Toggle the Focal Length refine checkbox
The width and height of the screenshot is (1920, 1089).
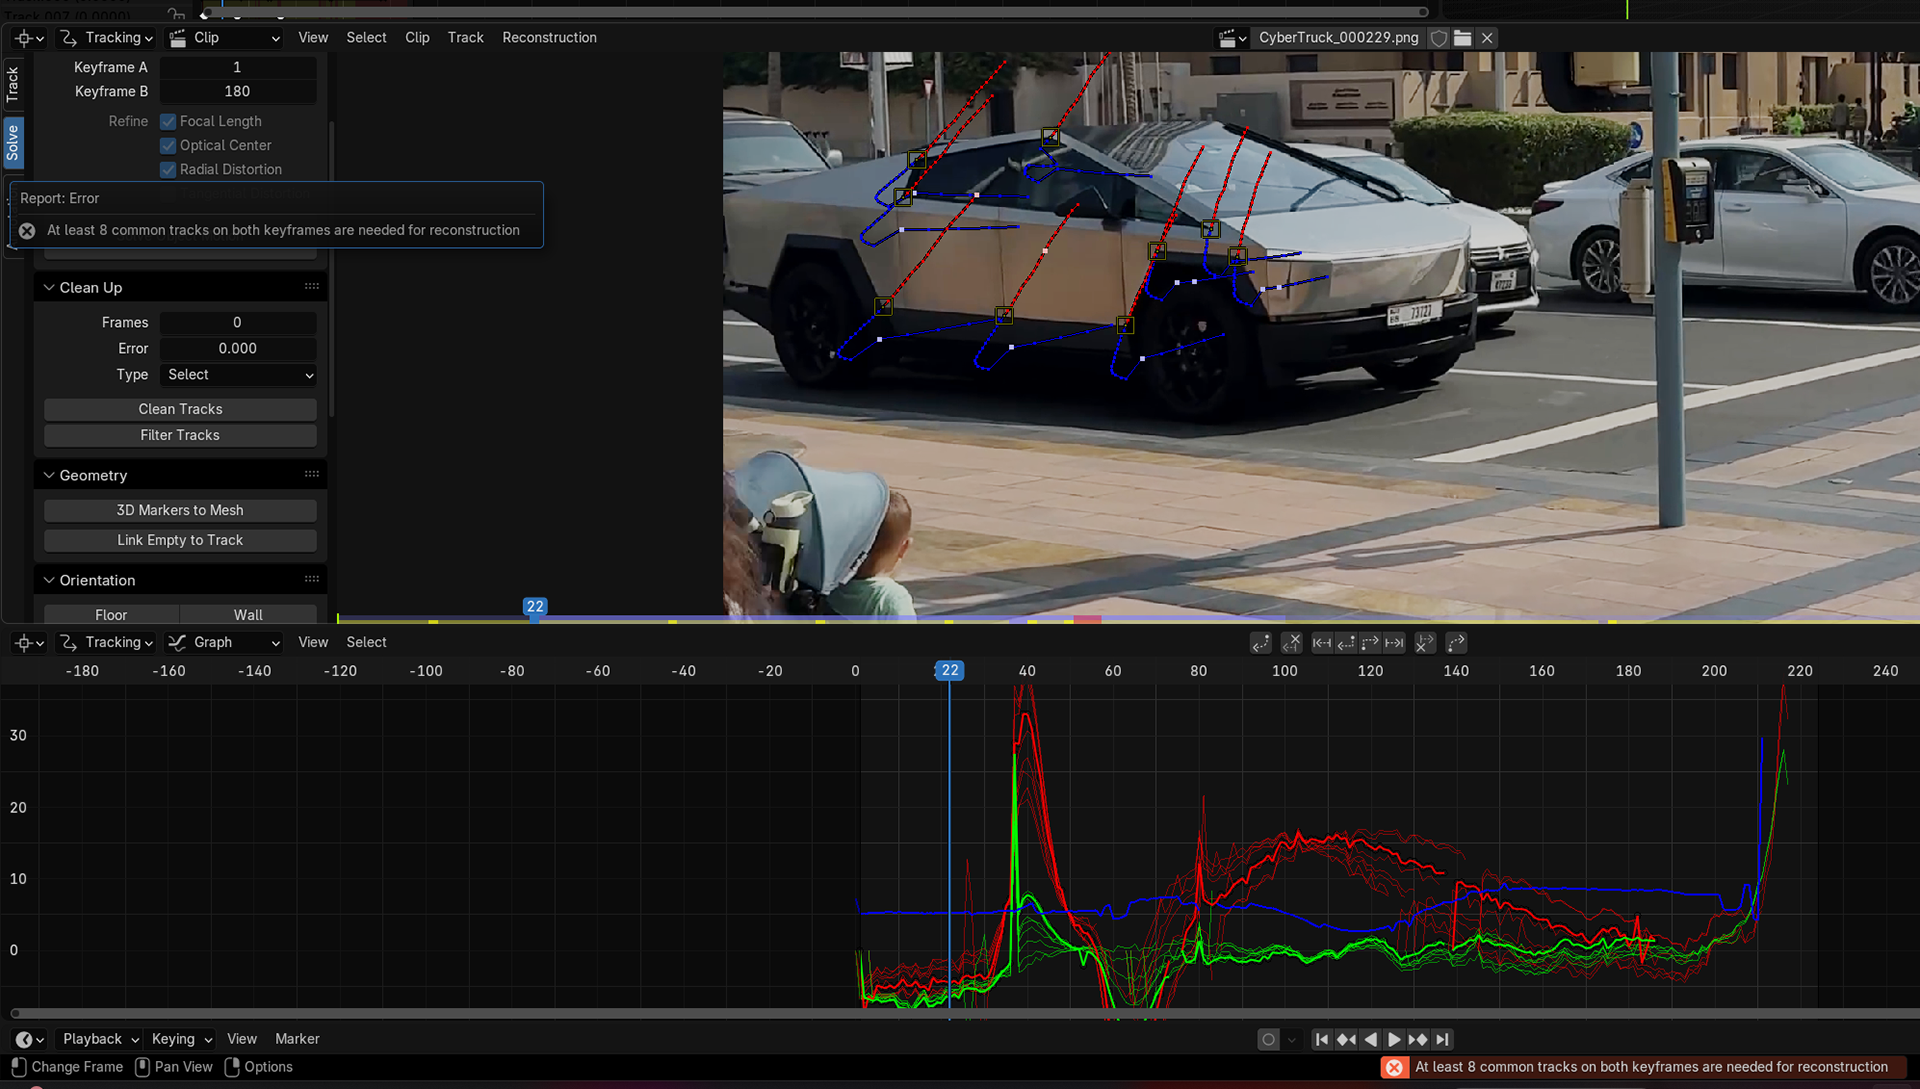pos(168,121)
